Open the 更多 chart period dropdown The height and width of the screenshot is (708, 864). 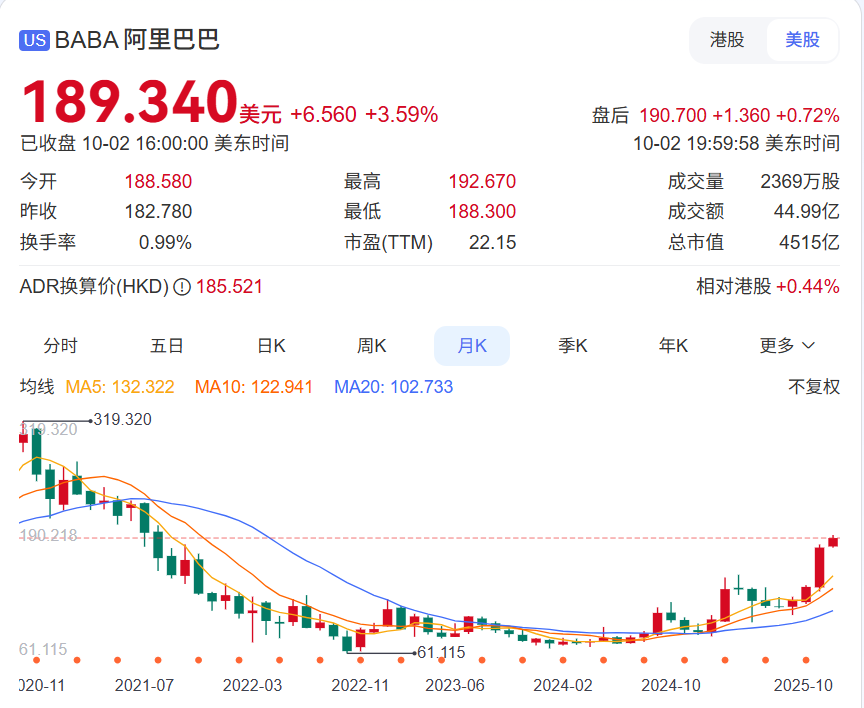787,346
